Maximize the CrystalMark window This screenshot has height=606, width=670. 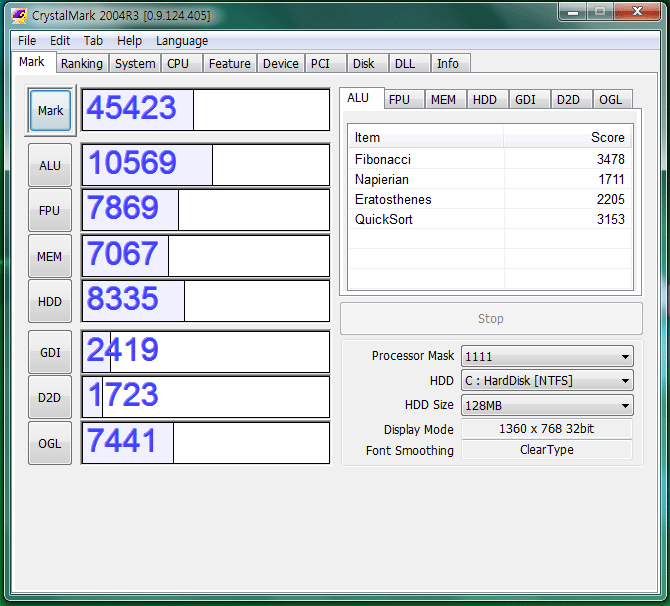click(600, 12)
